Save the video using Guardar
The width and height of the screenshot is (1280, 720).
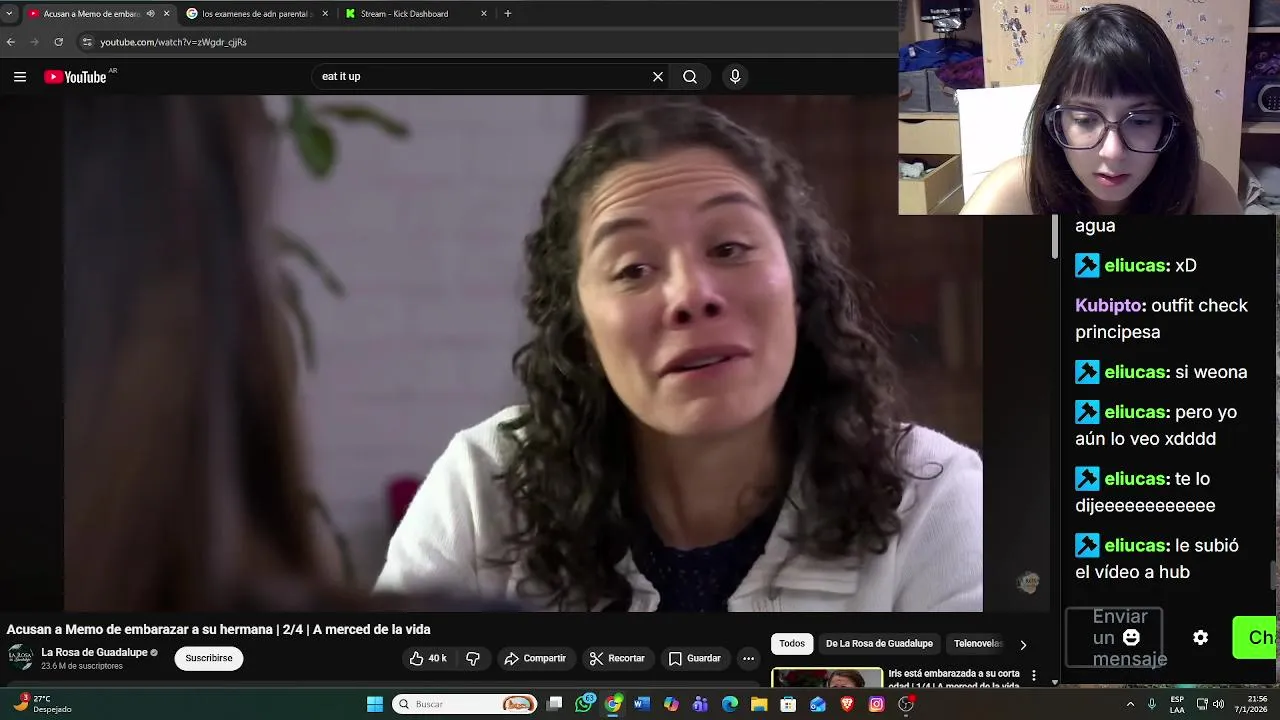click(694, 658)
